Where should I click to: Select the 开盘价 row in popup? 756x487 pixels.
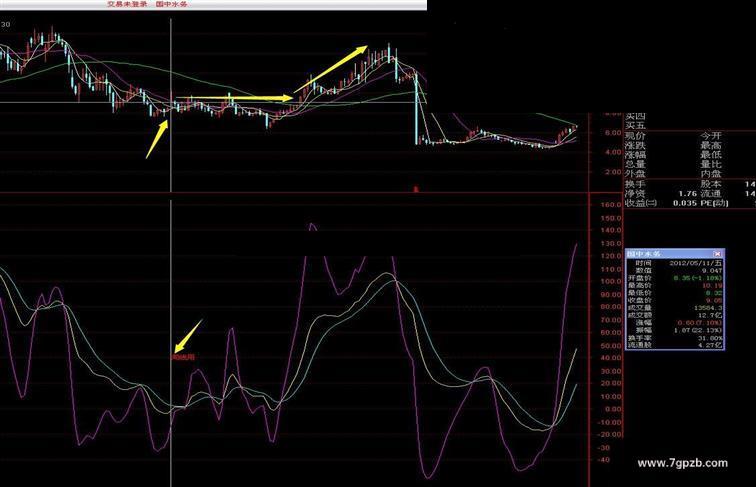675,278
